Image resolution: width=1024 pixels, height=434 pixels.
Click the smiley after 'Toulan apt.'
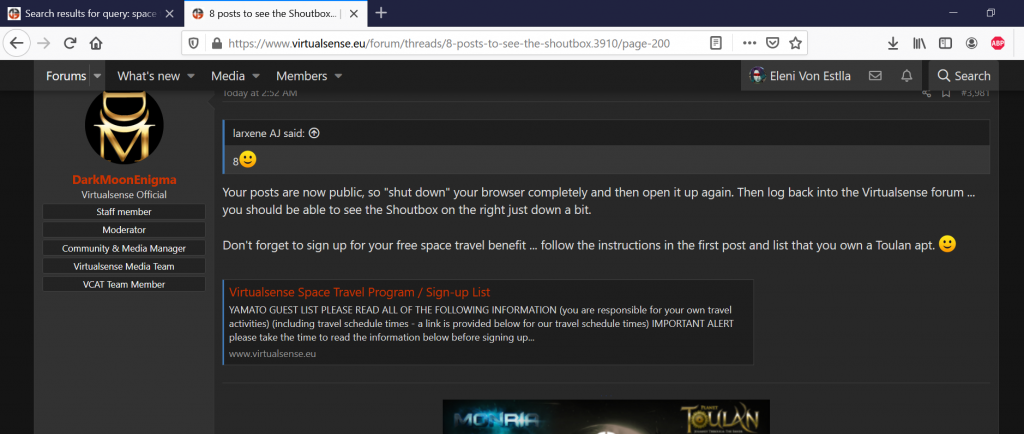[947, 244]
